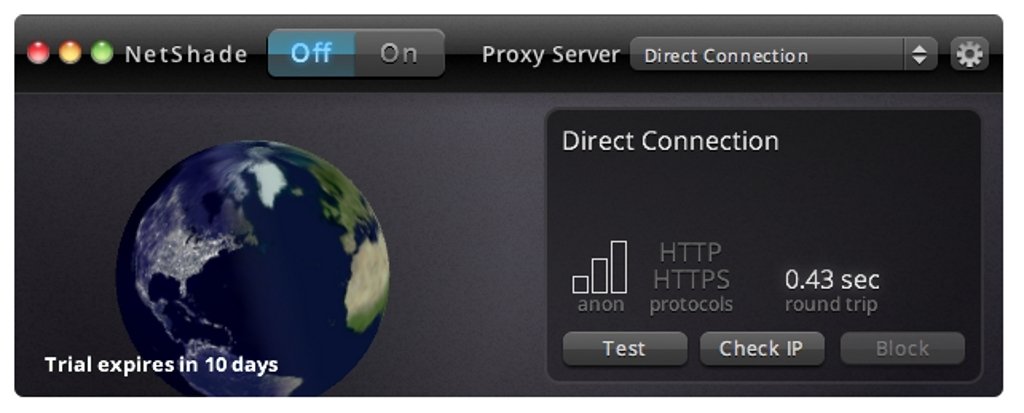Click the HTTP HTTPS protocols indicator

point(691,277)
